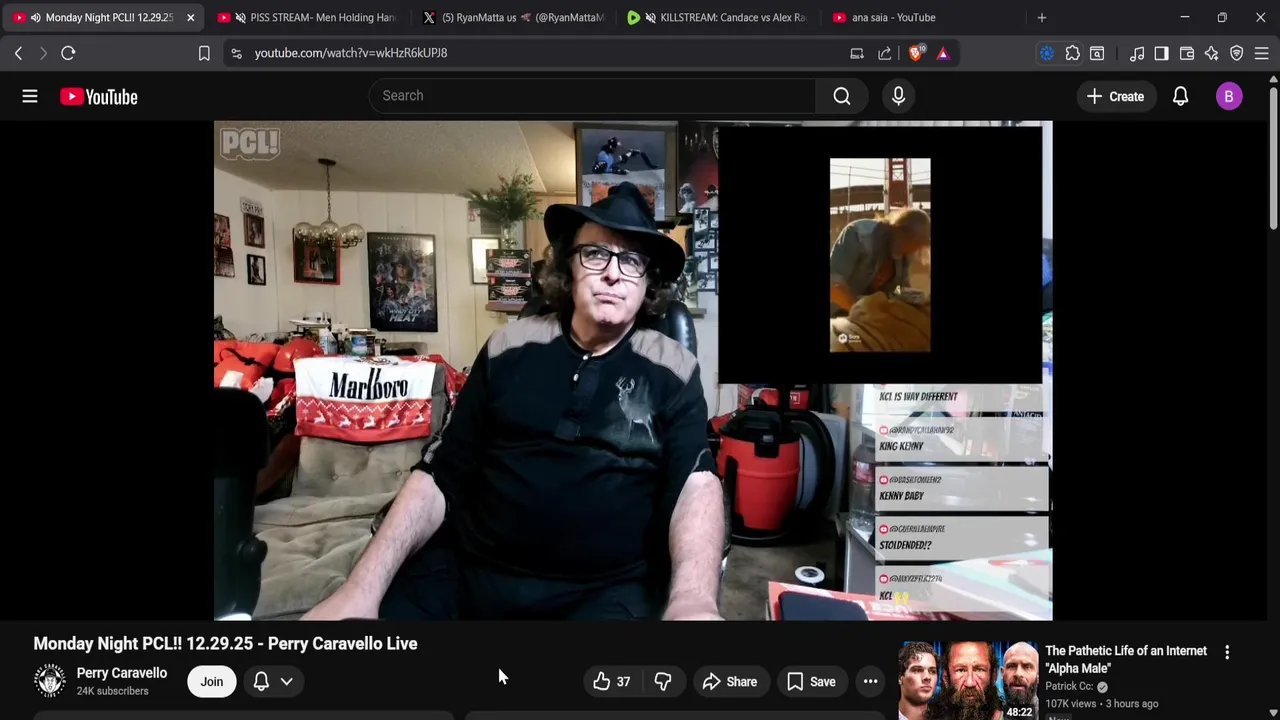Join the Perry Caravello channel
This screenshot has width=1280, height=720.
212,681
